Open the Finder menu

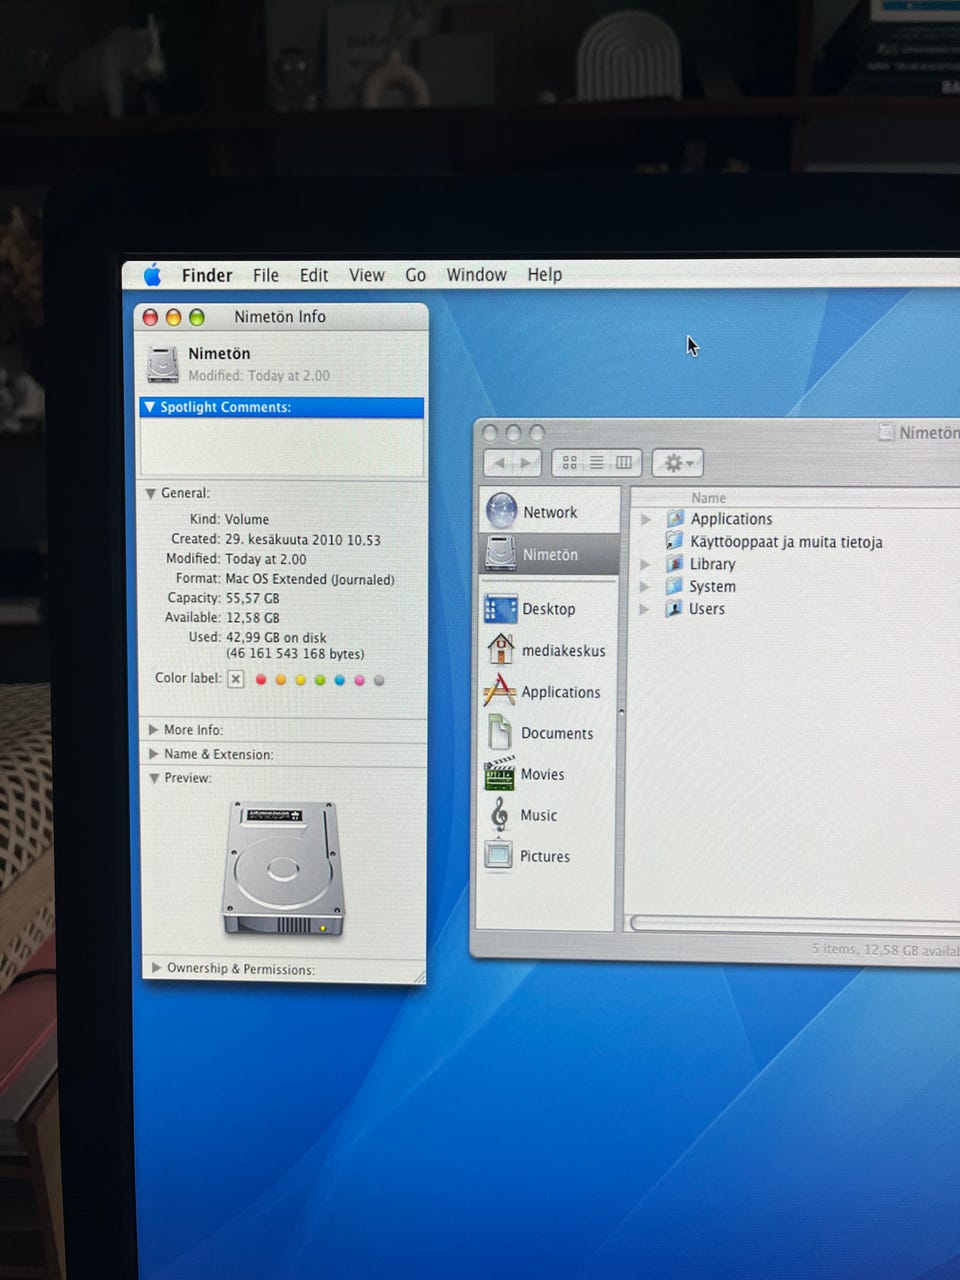point(207,275)
